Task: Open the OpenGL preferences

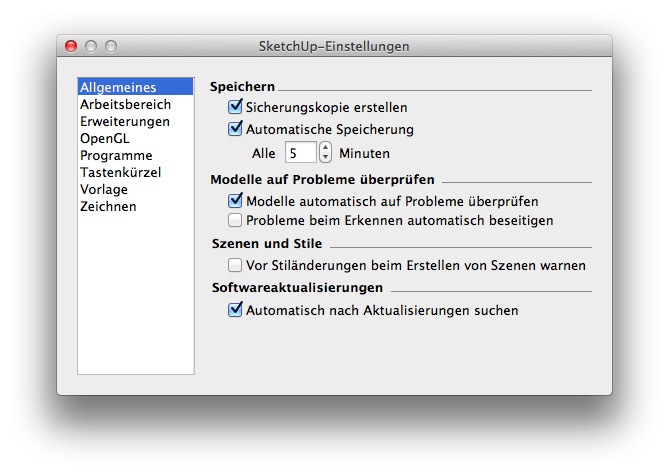Action: click(105, 139)
